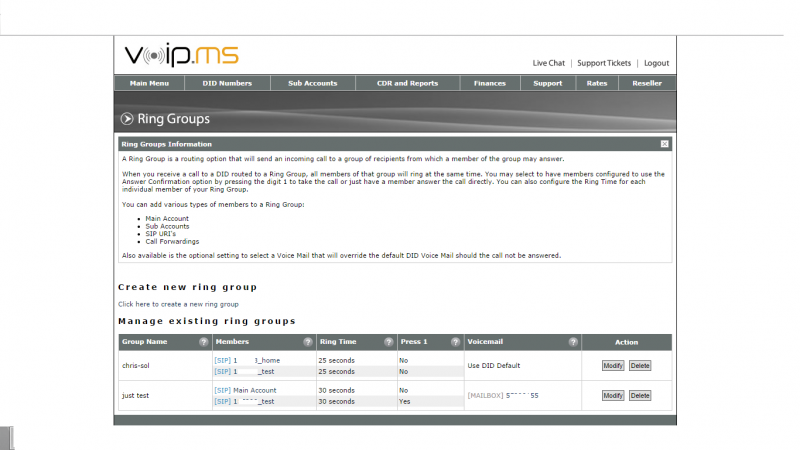The height and width of the screenshot is (450, 800).
Task: Click the Use DID Default voicemail cell
Action: tap(493, 366)
